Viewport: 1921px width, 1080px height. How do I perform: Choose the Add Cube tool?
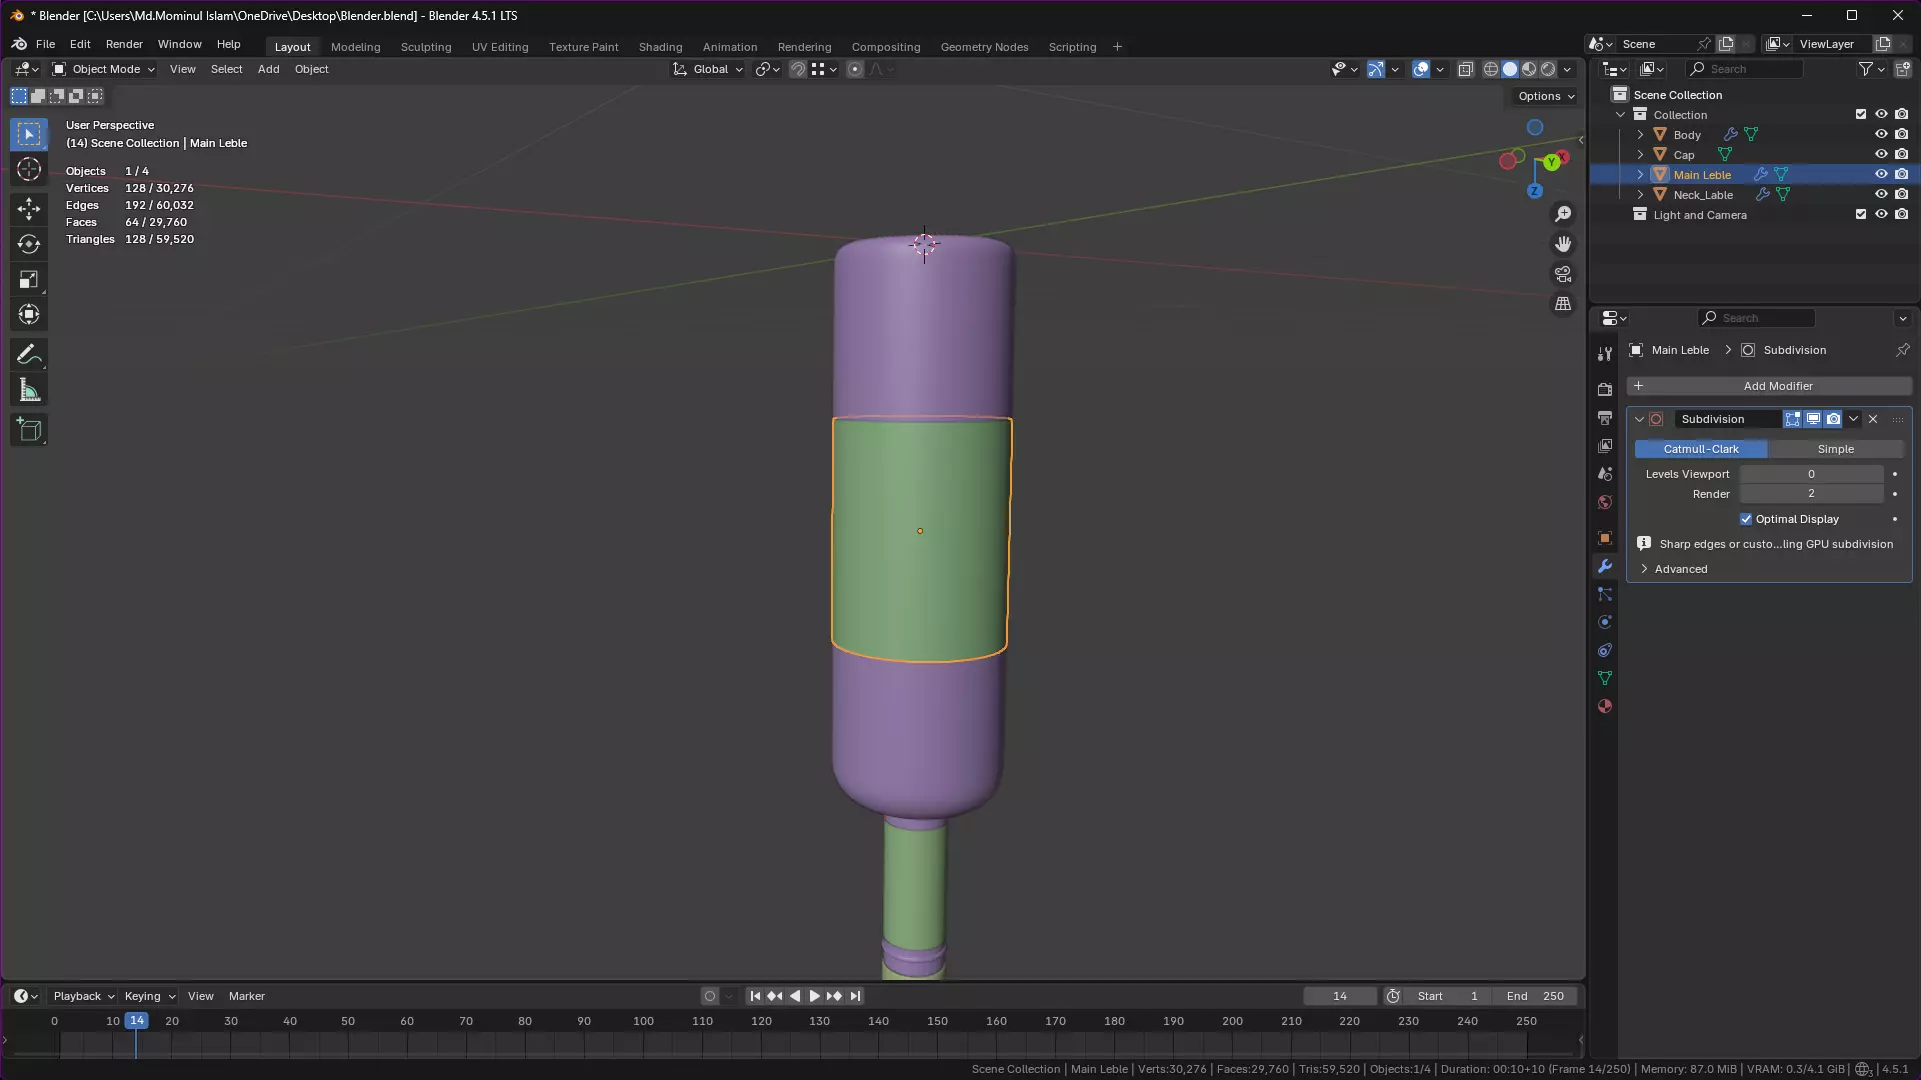pyautogui.click(x=29, y=430)
